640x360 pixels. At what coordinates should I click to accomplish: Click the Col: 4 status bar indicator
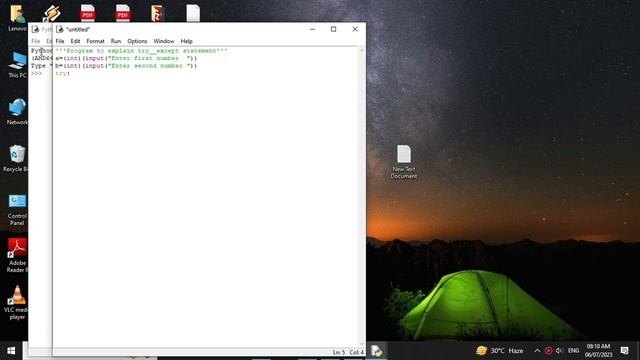coord(356,352)
